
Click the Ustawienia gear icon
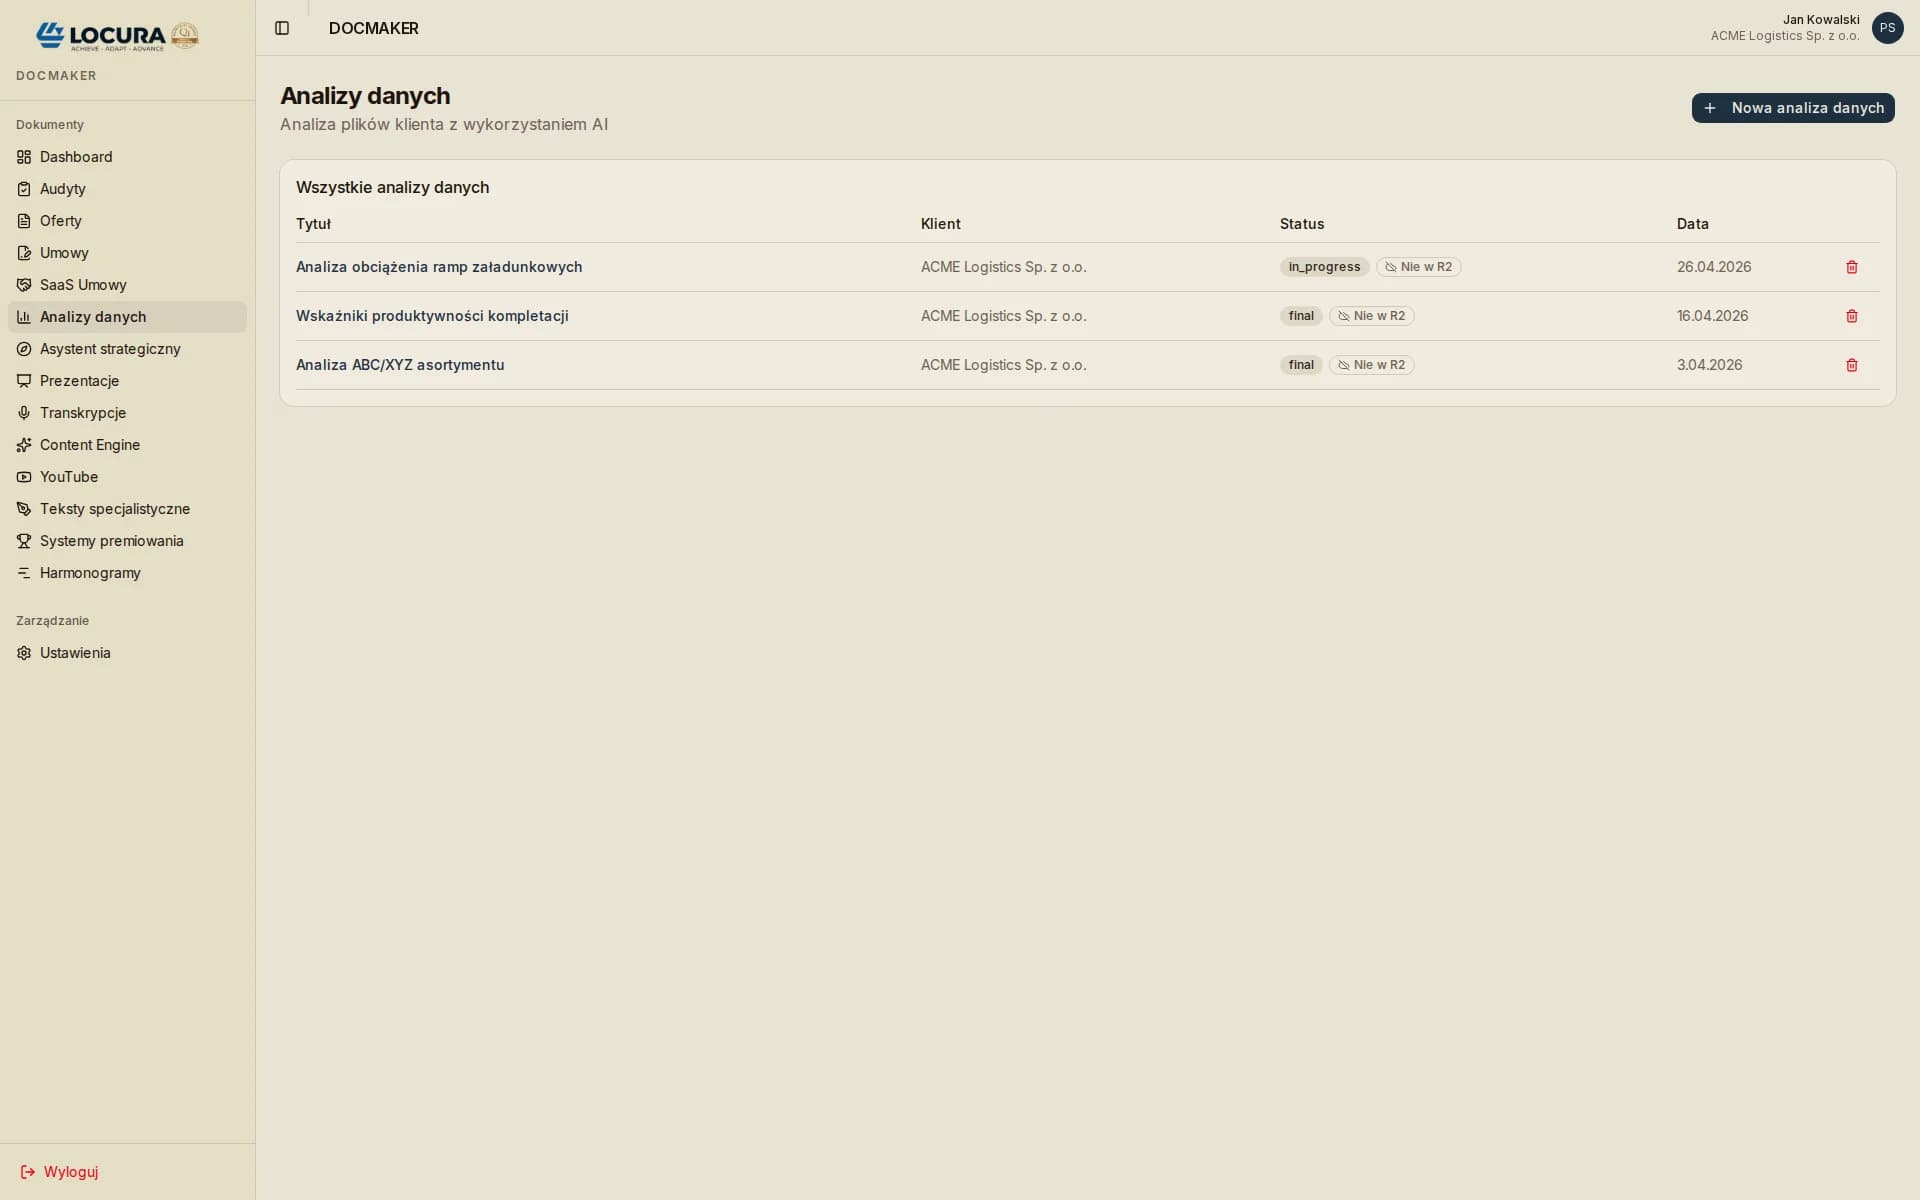(x=24, y=653)
